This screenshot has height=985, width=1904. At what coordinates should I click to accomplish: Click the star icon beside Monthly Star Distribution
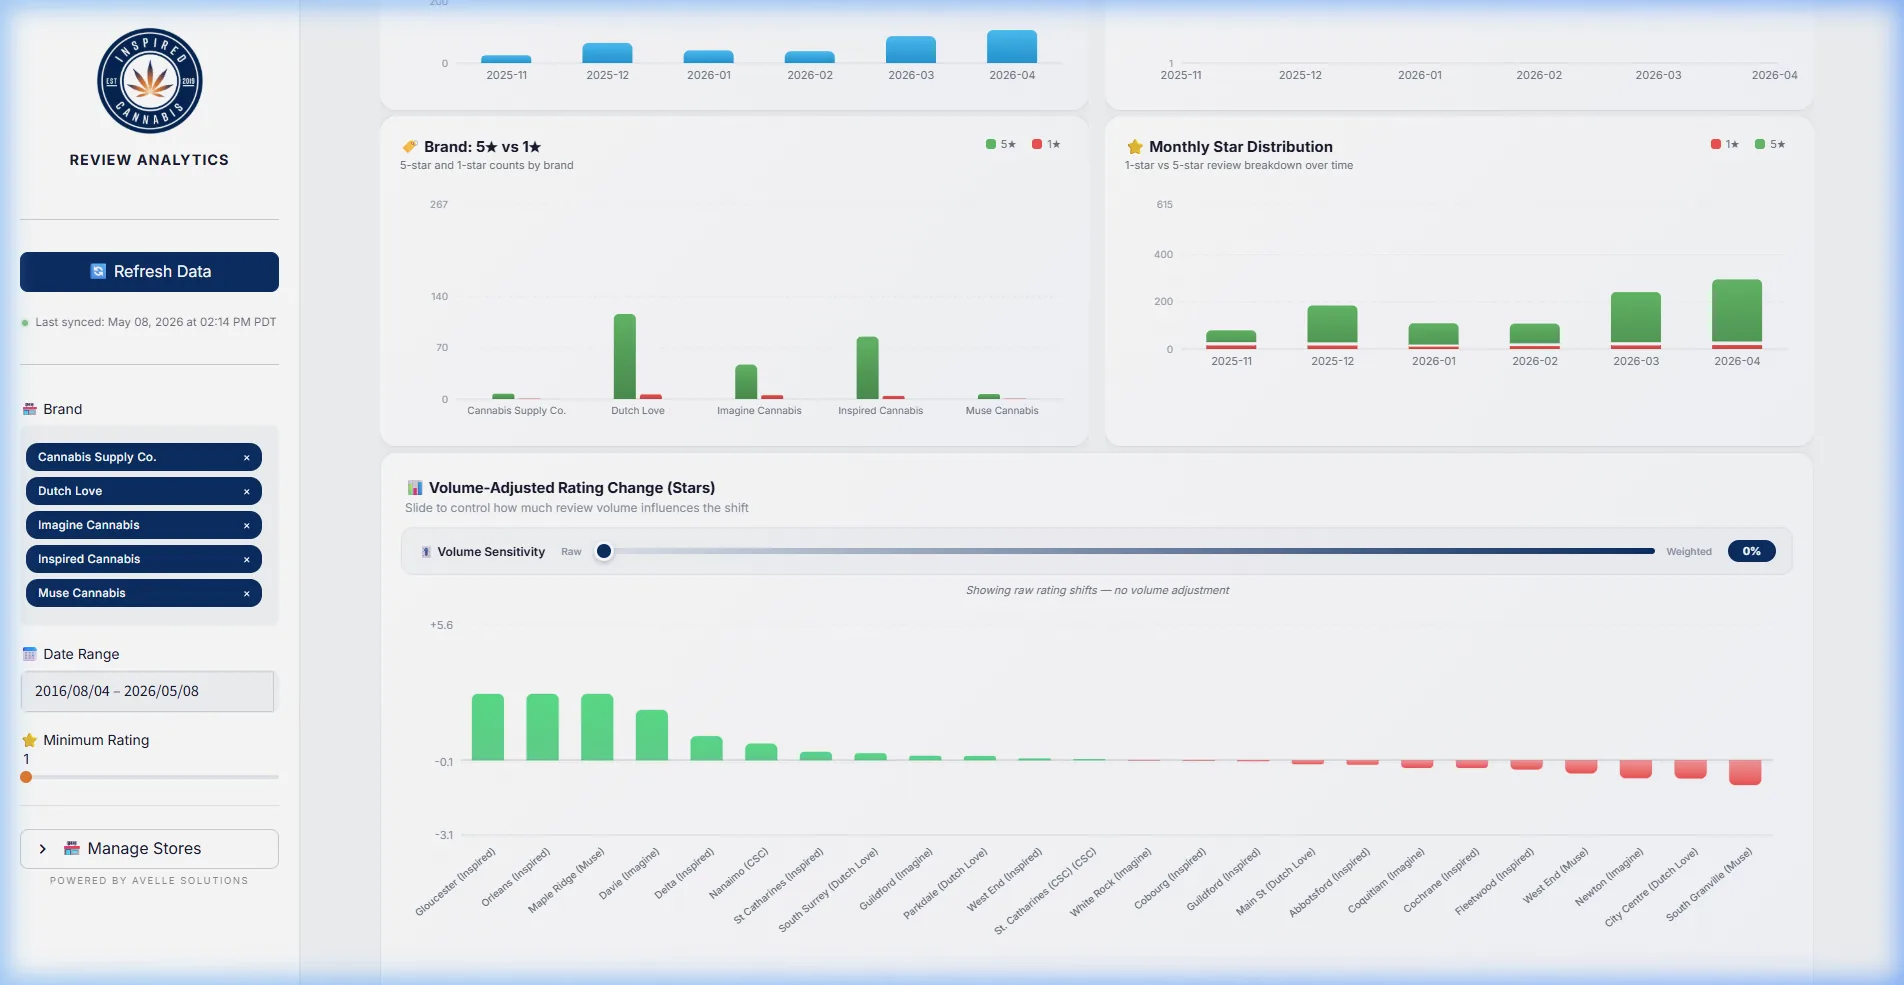(1135, 146)
